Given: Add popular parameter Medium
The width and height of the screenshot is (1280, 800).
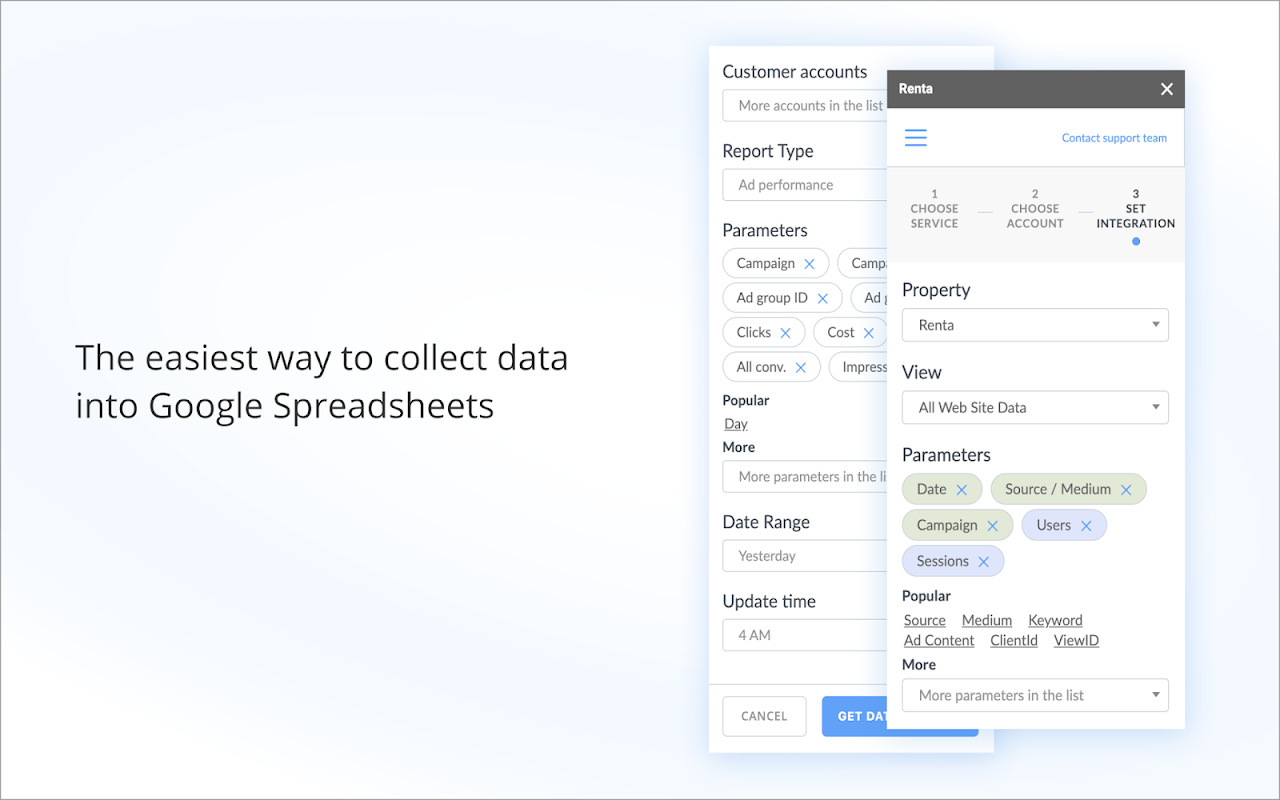Looking at the screenshot, I should click(x=987, y=620).
